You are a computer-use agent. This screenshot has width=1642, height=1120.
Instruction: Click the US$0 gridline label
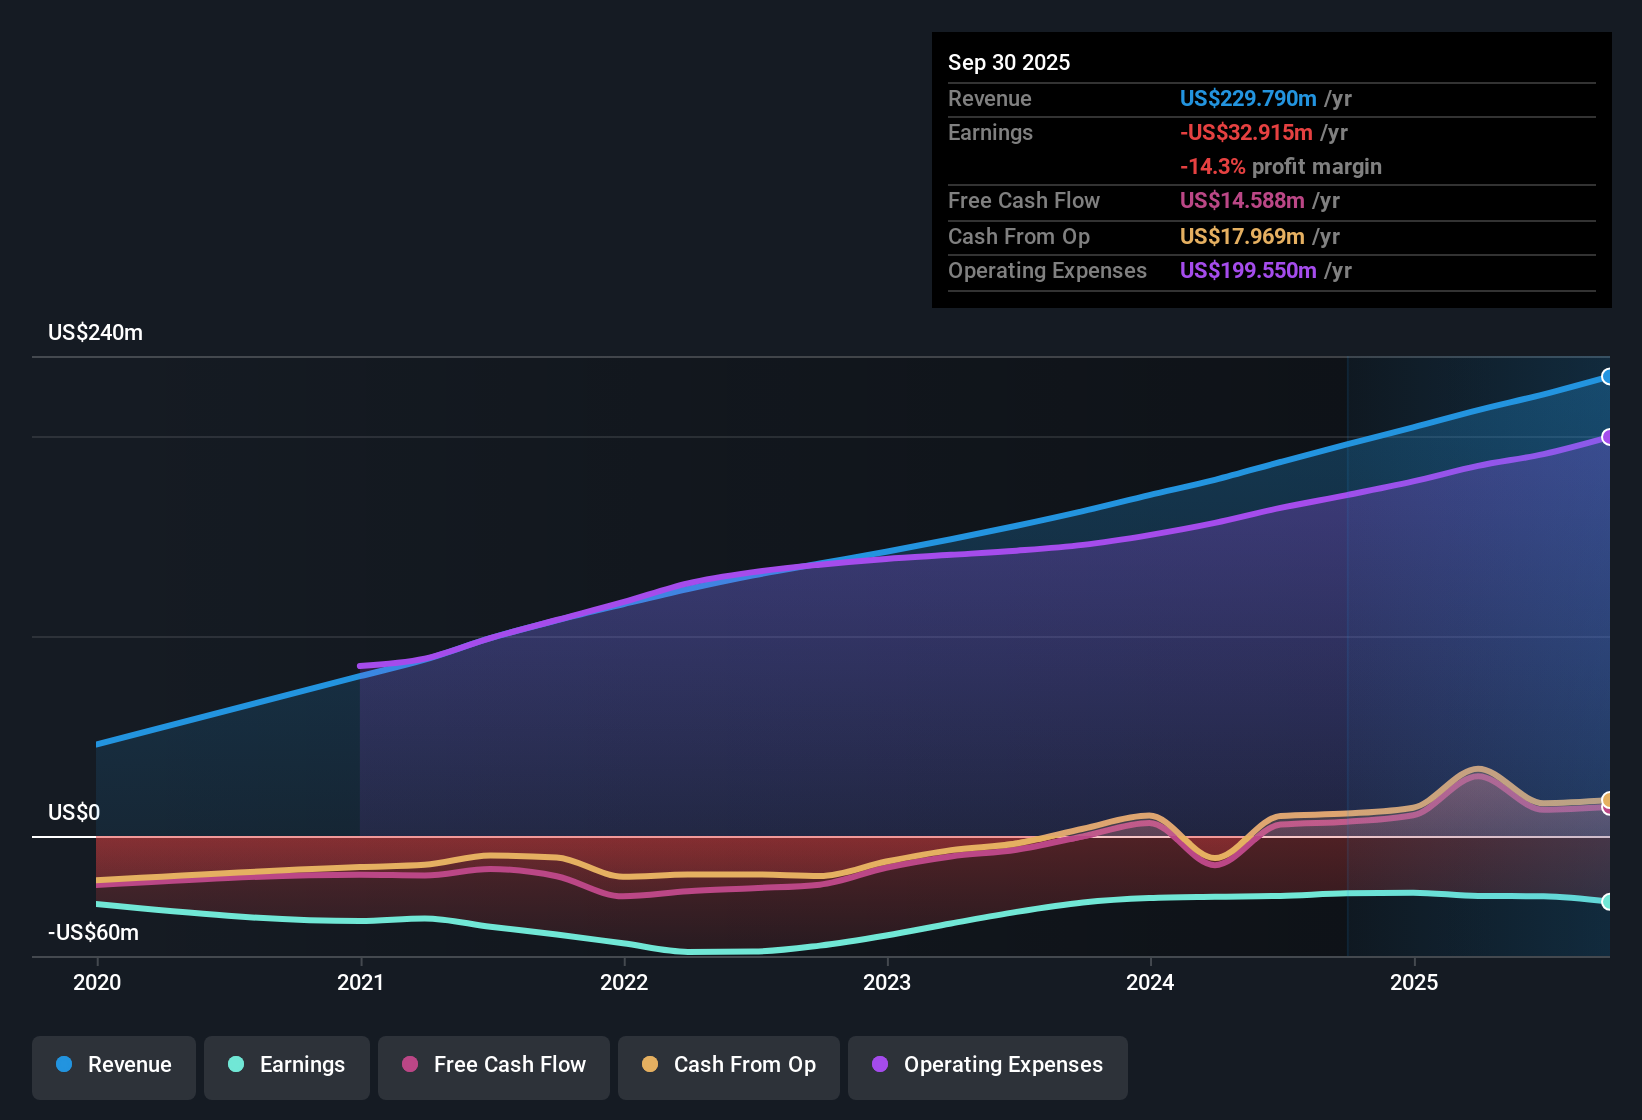click(x=72, y=813)
